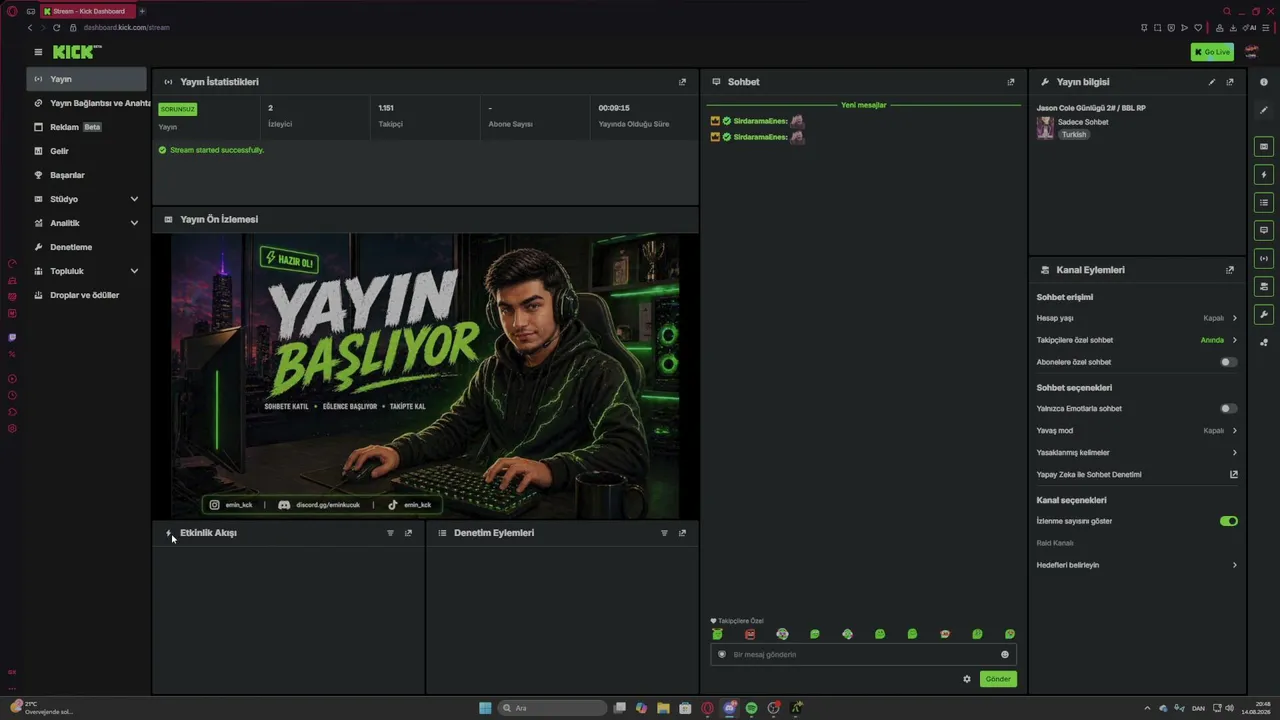Viewport: 1280px width, 720px height.
Task: Click the info icon in right rail
Action: 1264,82
